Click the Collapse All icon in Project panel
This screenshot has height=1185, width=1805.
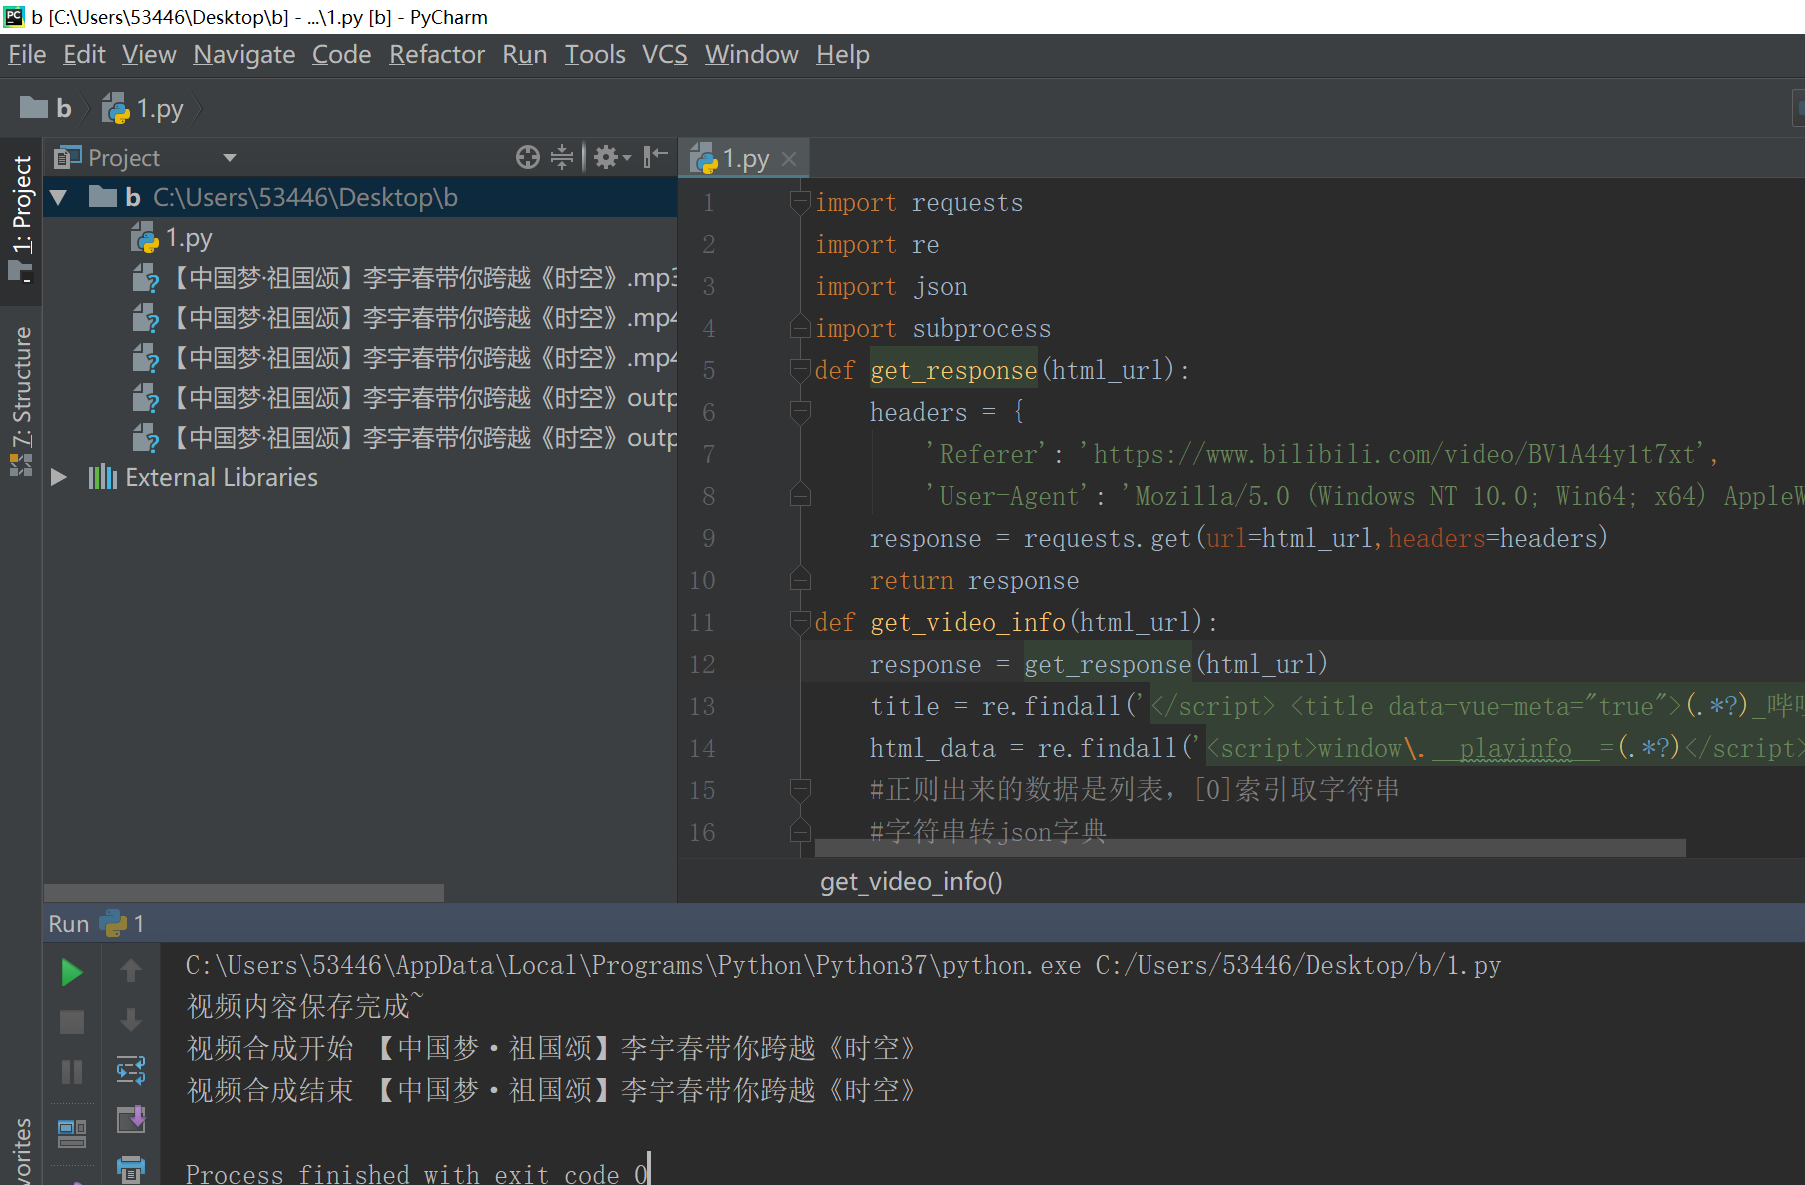(x=562, y=157)
